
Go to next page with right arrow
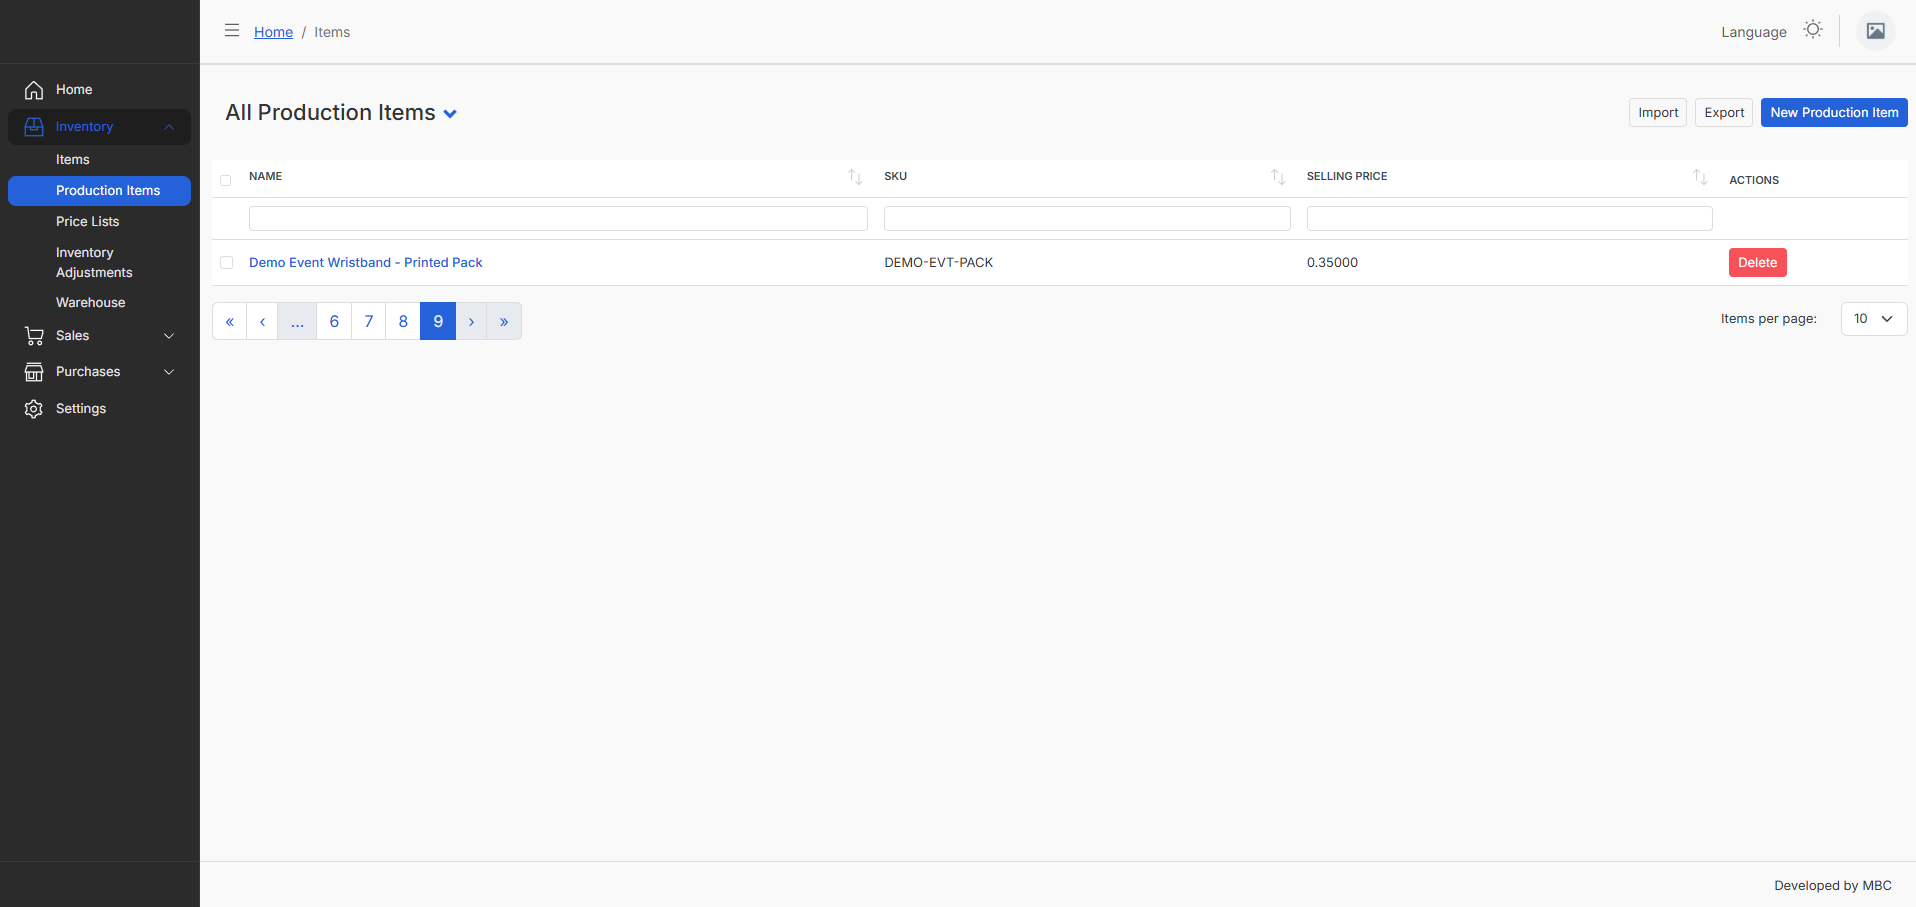pos(471,321)
